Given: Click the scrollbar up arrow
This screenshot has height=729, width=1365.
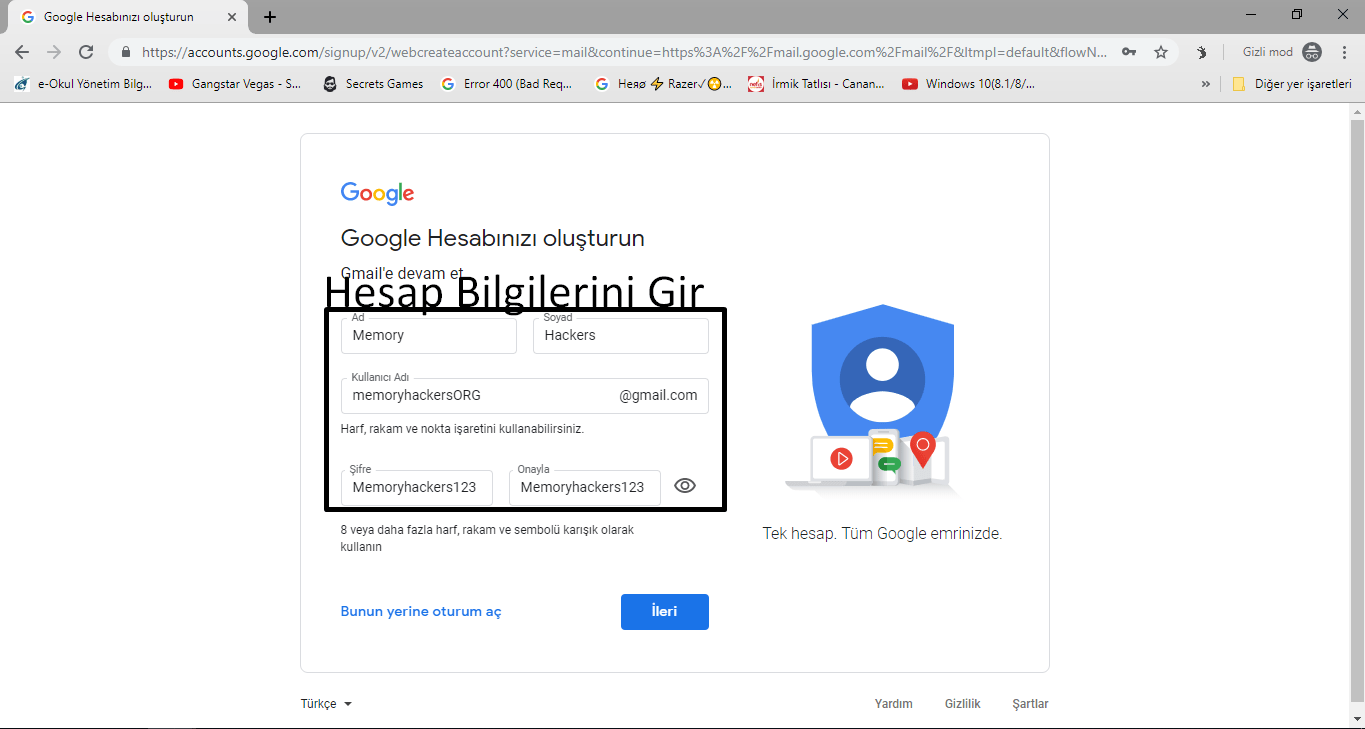Looking at the screenshot, I should tap(1357, 110).
